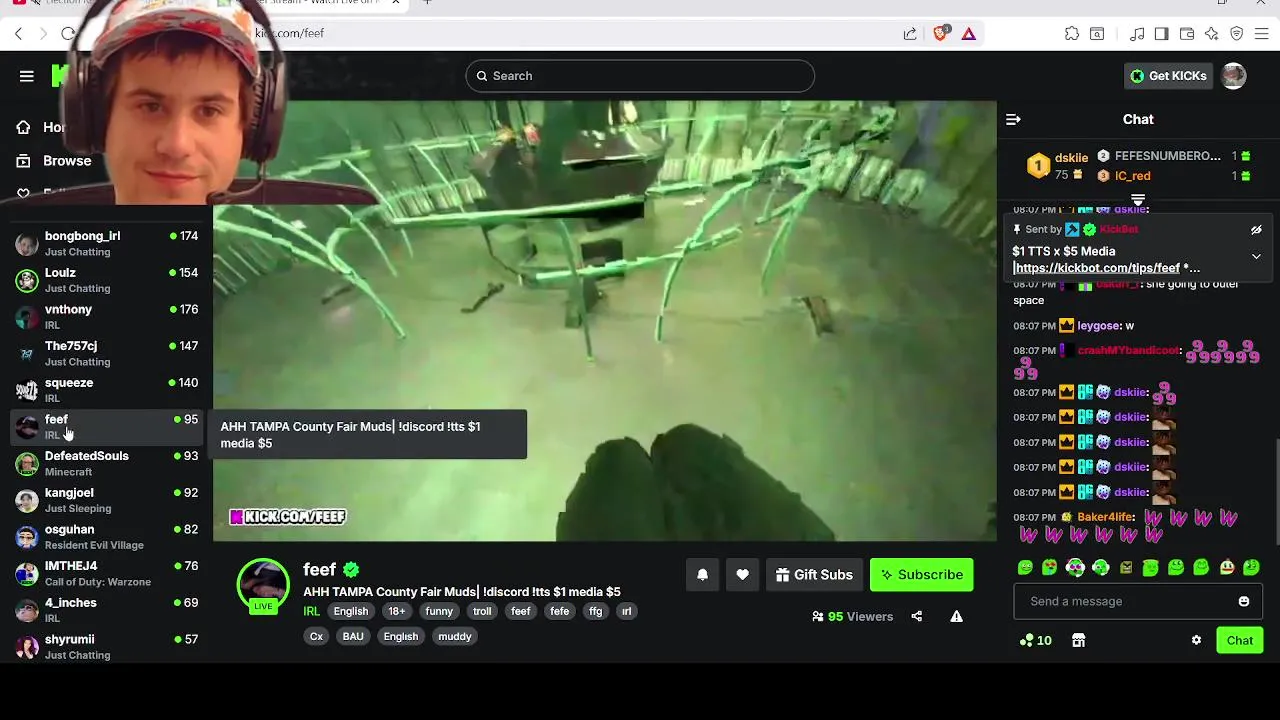Click the heart-eyes green emote in quick bar
Screen dimensions: 1280x720
tap(1049, 568)
